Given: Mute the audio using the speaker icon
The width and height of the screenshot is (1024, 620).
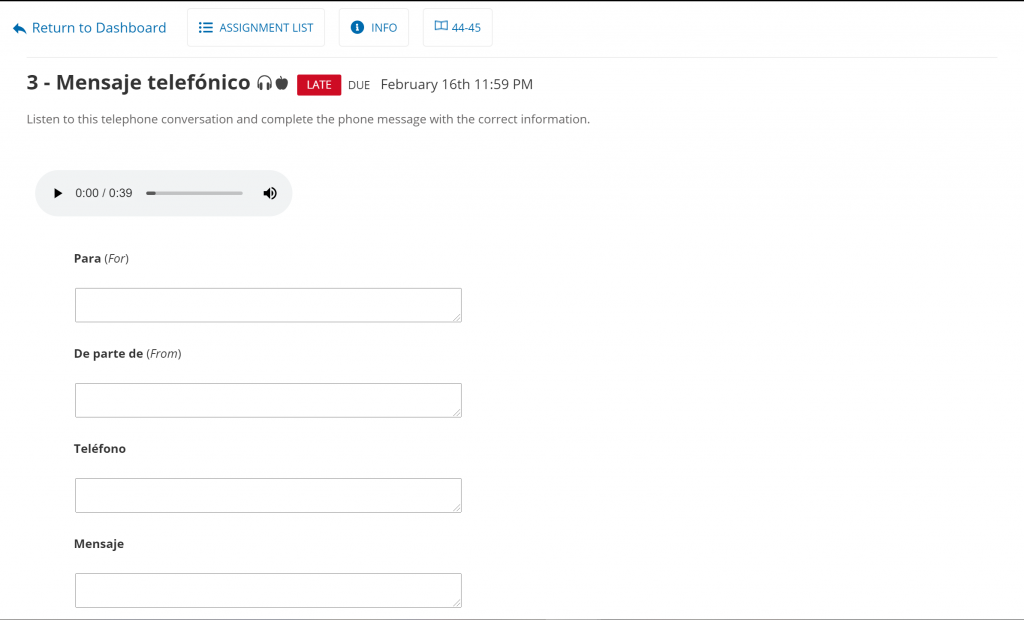Looking at the screenshot, I should 270,193.
